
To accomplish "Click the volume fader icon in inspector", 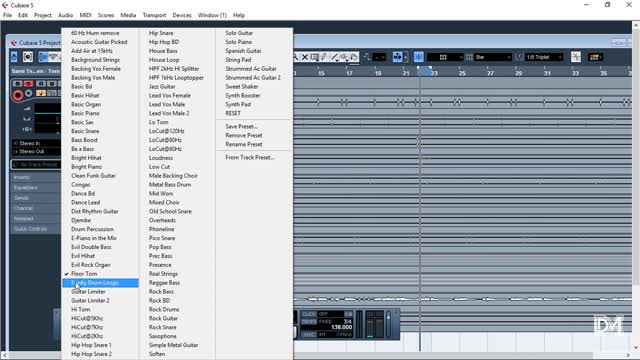I will pos(27,109).
